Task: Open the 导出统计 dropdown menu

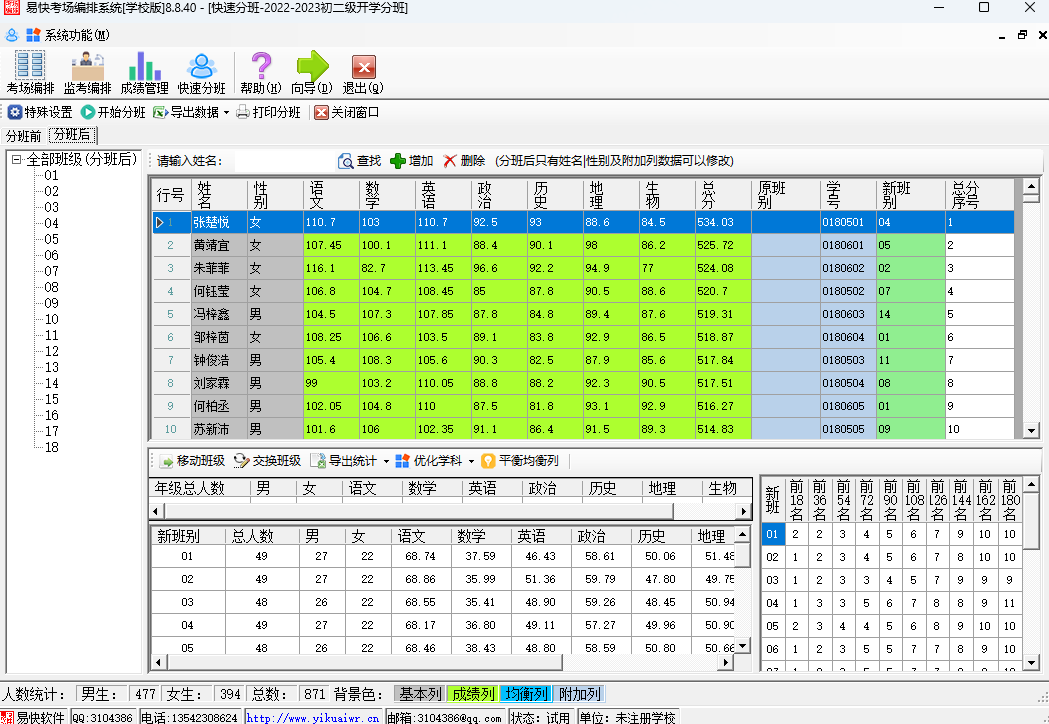Action: point(384,461)
